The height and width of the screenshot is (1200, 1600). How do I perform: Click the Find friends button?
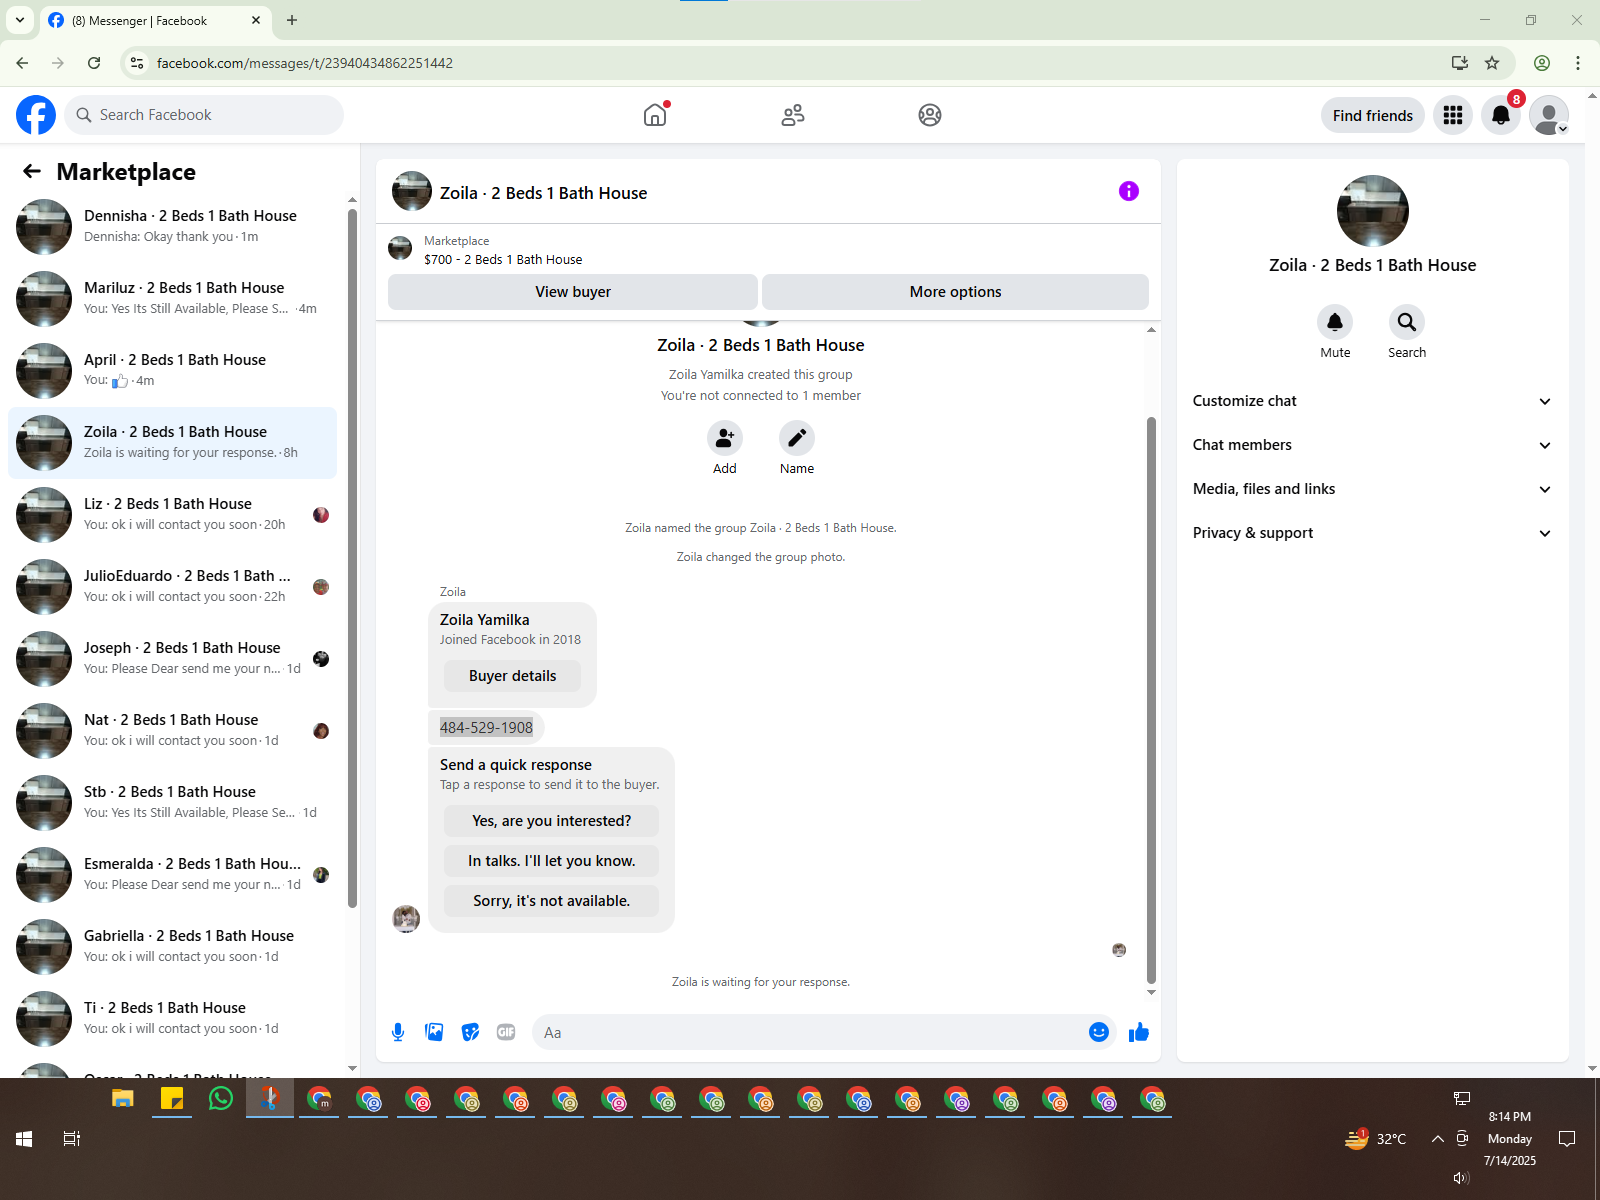click(x=1372, y=115)
